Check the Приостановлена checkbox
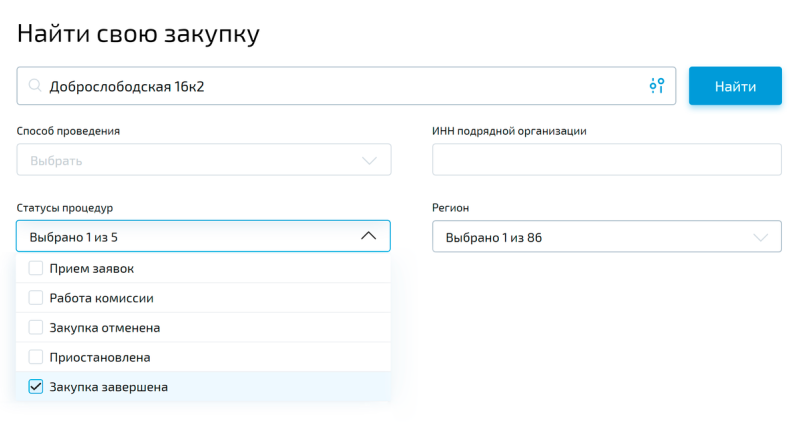The image size is (800, 431). click(x=36, y=357)
